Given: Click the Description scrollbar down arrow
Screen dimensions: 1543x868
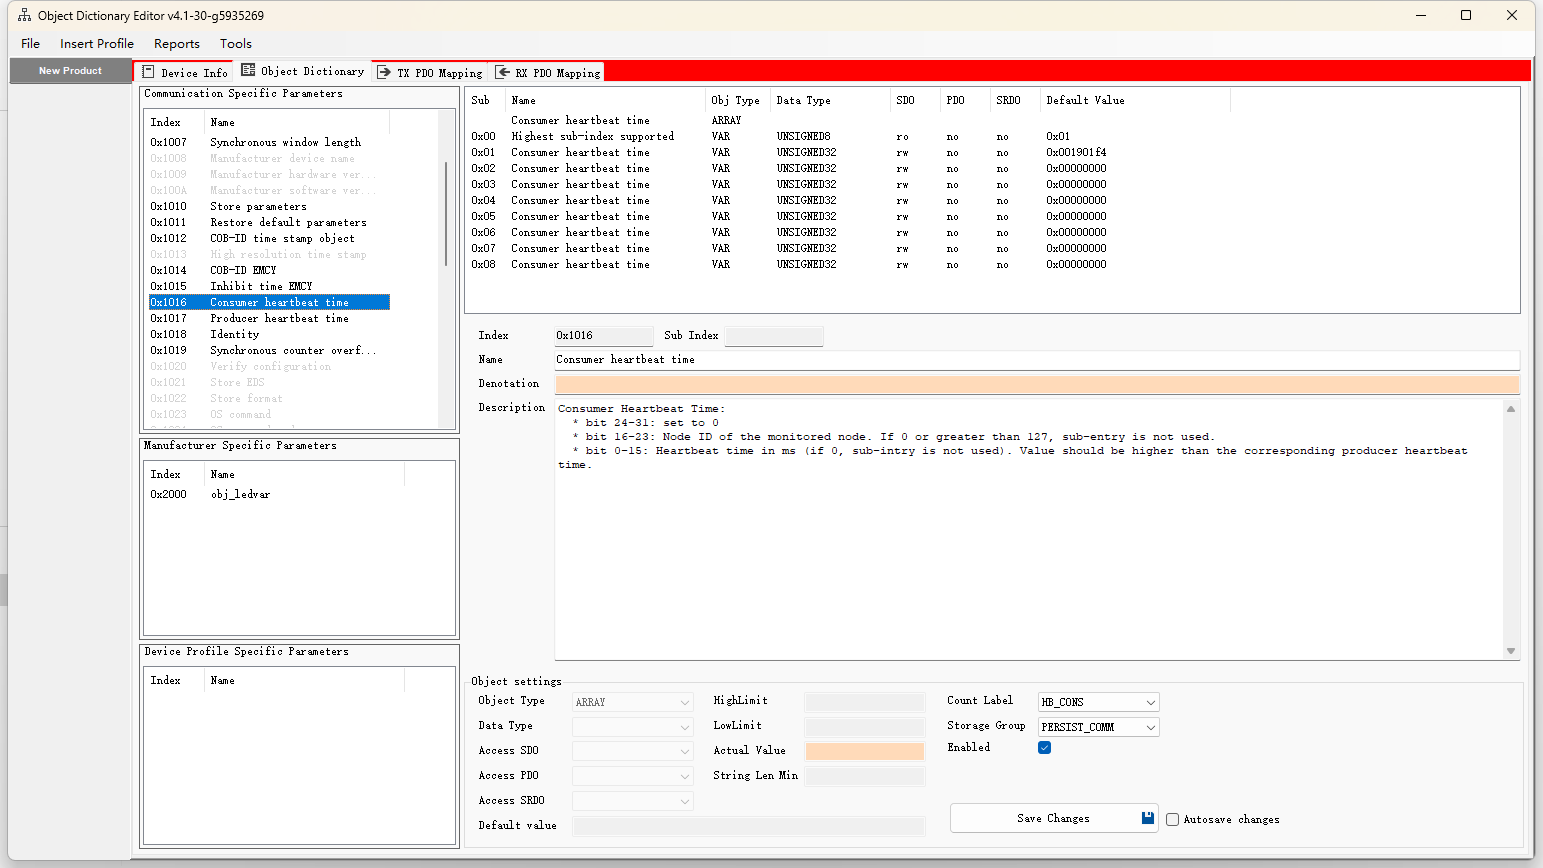Looking at the screenshot, I should tap(1511, 651).
